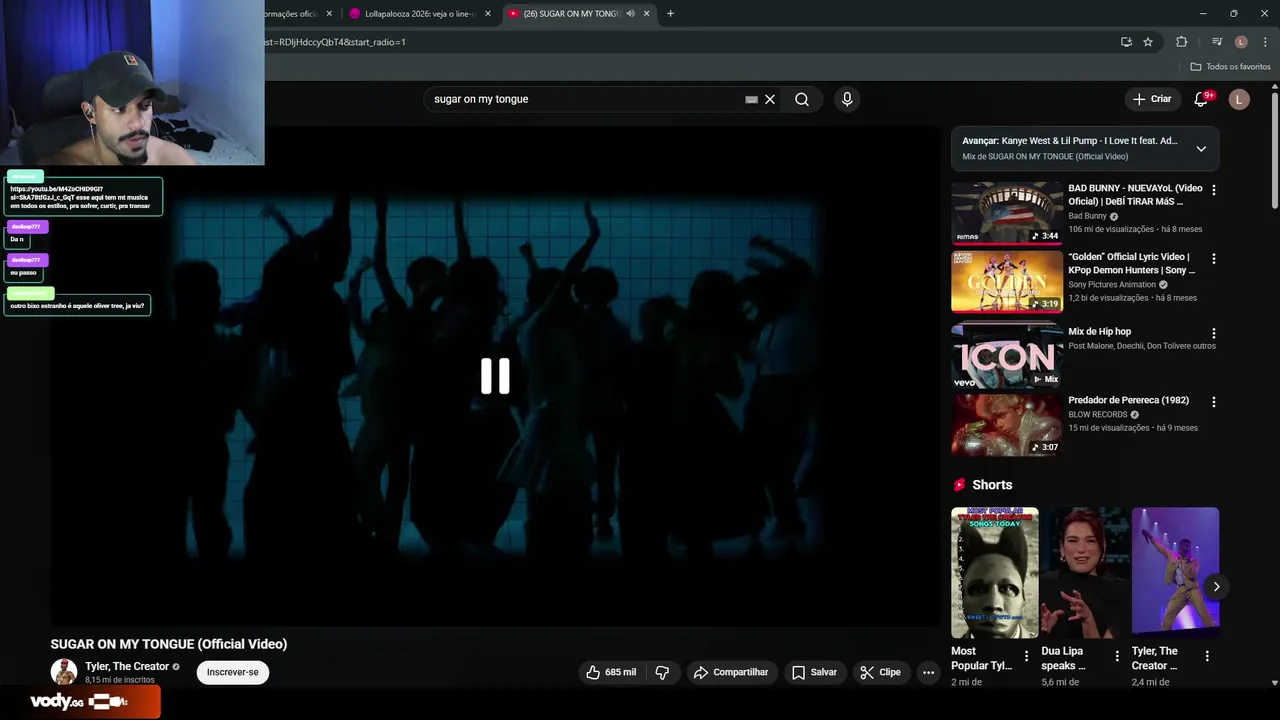
Task: Click install app icon in address bar
Action: click(1126, 42)
